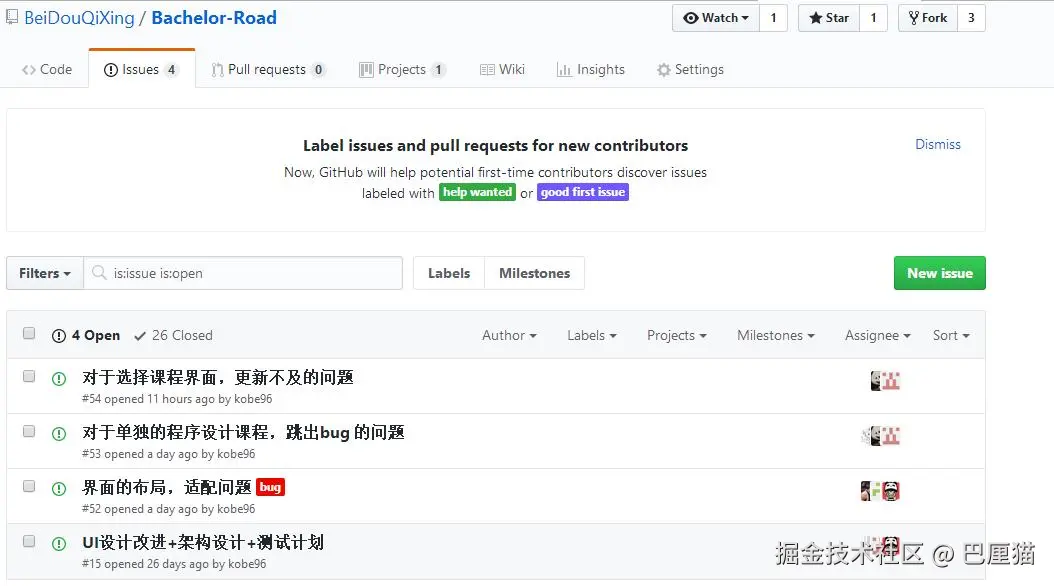Open issue 对于单独的程序设计课程，跳出bug 的问题
This screenshot has width=1054, height=586.
tap(243, 433)
